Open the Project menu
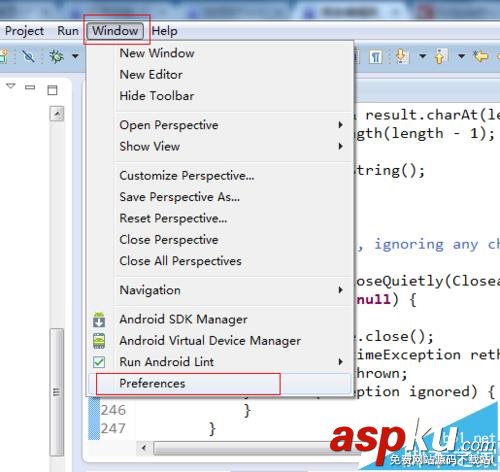The height and width of the screenshot is (472, 500). coord(24,31)
